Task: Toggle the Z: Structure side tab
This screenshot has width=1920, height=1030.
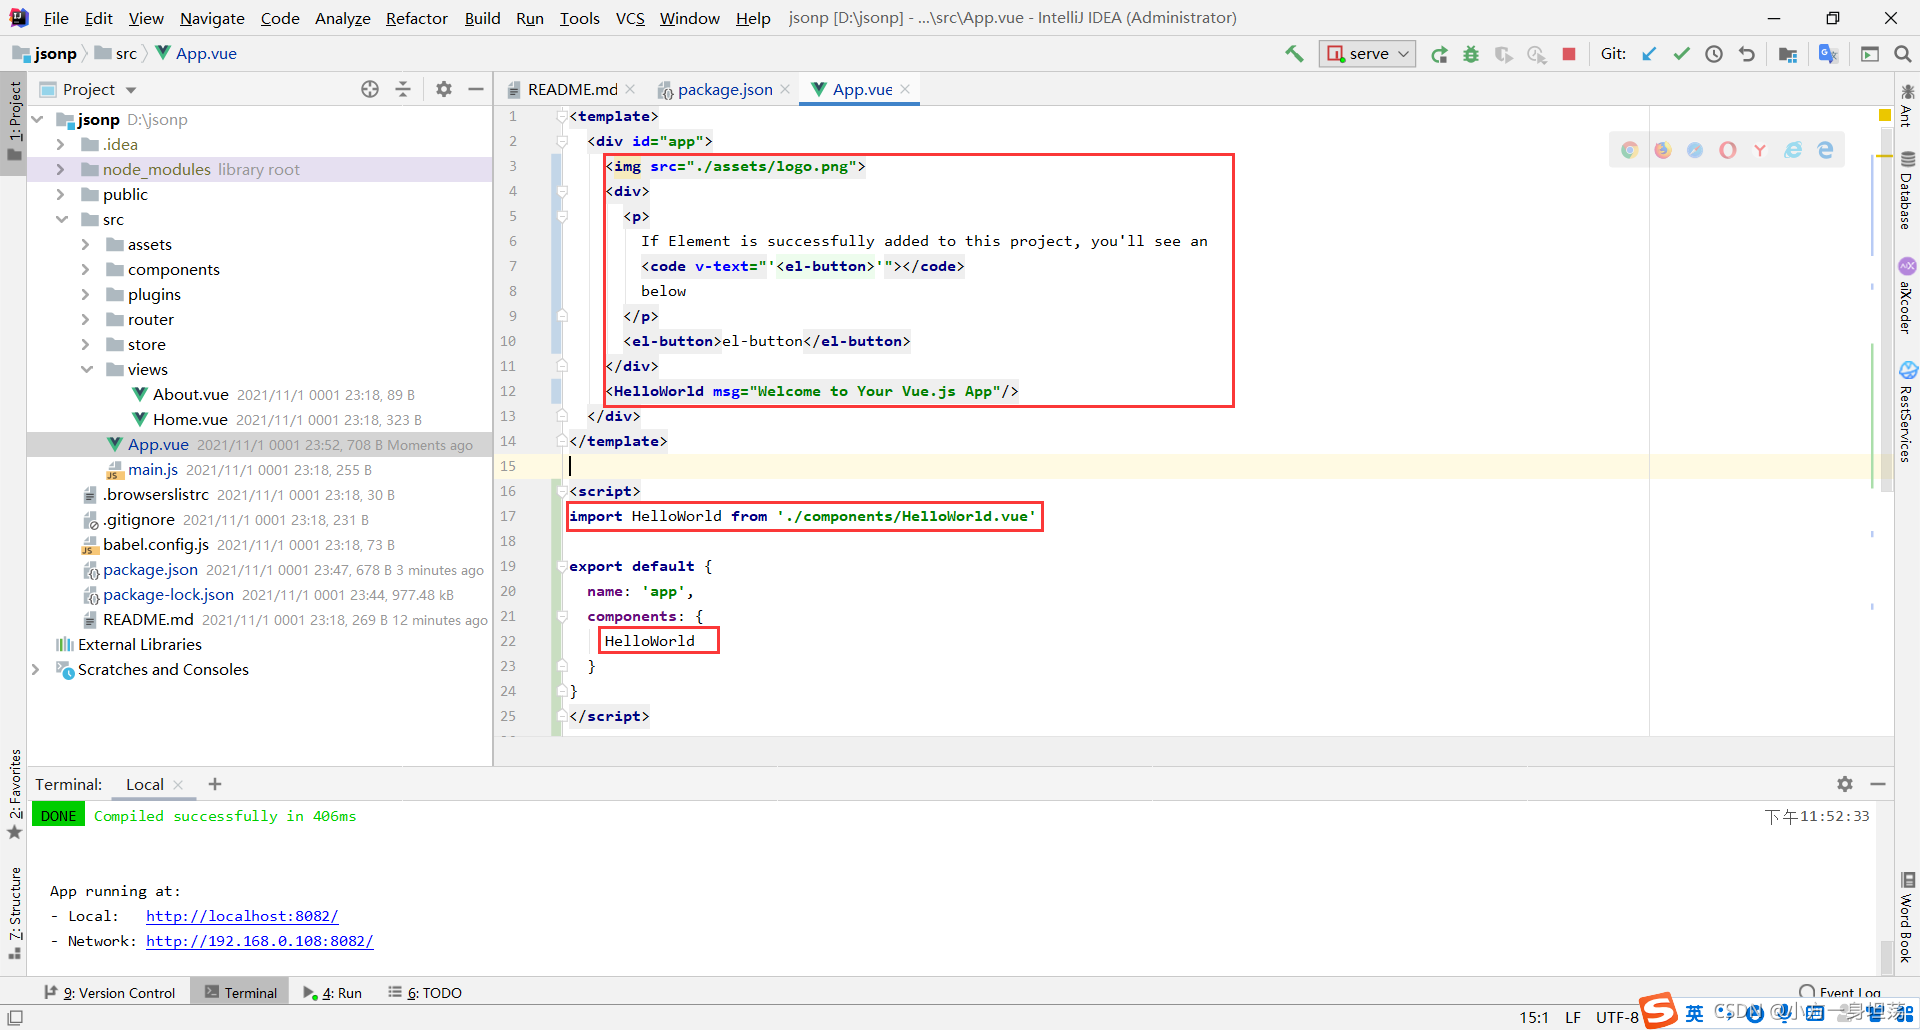Action: (14, 913)
